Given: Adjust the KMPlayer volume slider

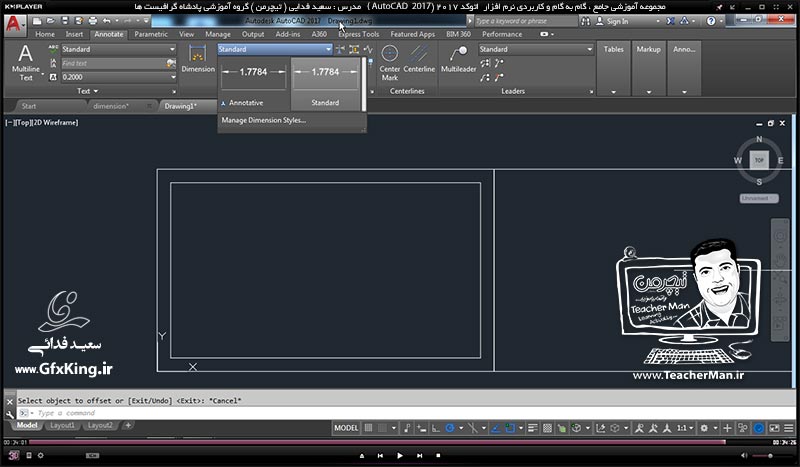Looking at the screenshot, I should pos(772,456).
